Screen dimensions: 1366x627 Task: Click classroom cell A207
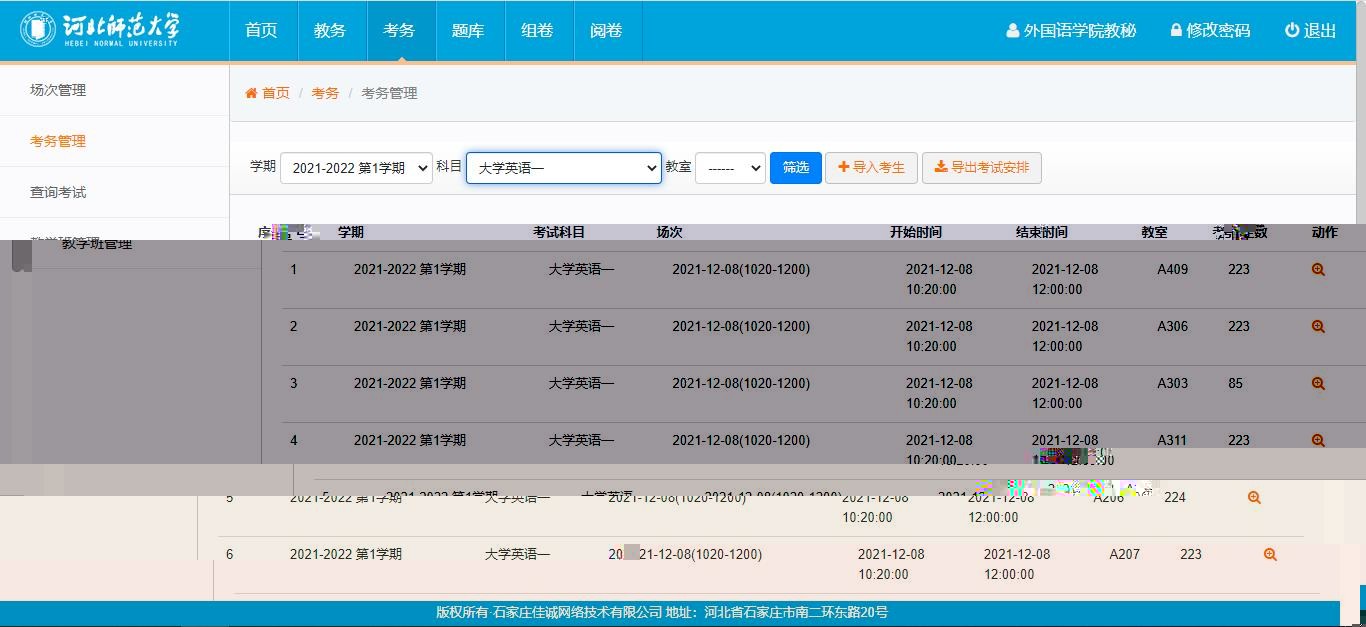pos(1125,554)
